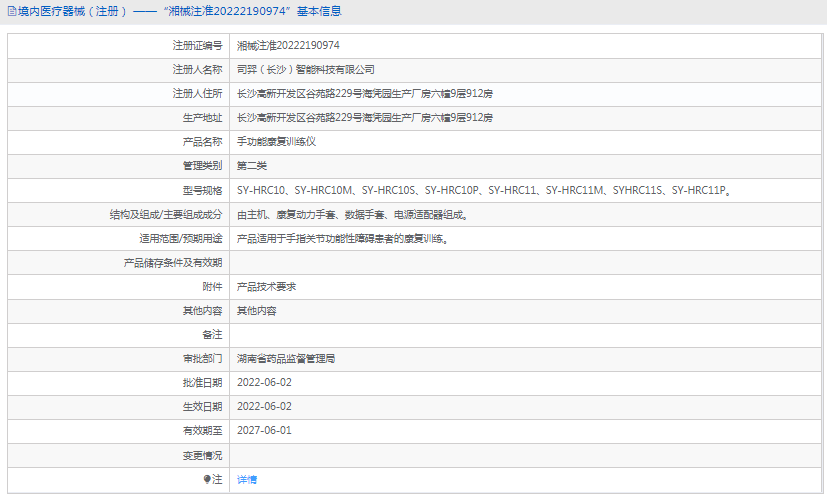Click the bulb icon beside 注
Viewport: 827px width, 500px height.
pyautogui.click(x=207, y=479)
